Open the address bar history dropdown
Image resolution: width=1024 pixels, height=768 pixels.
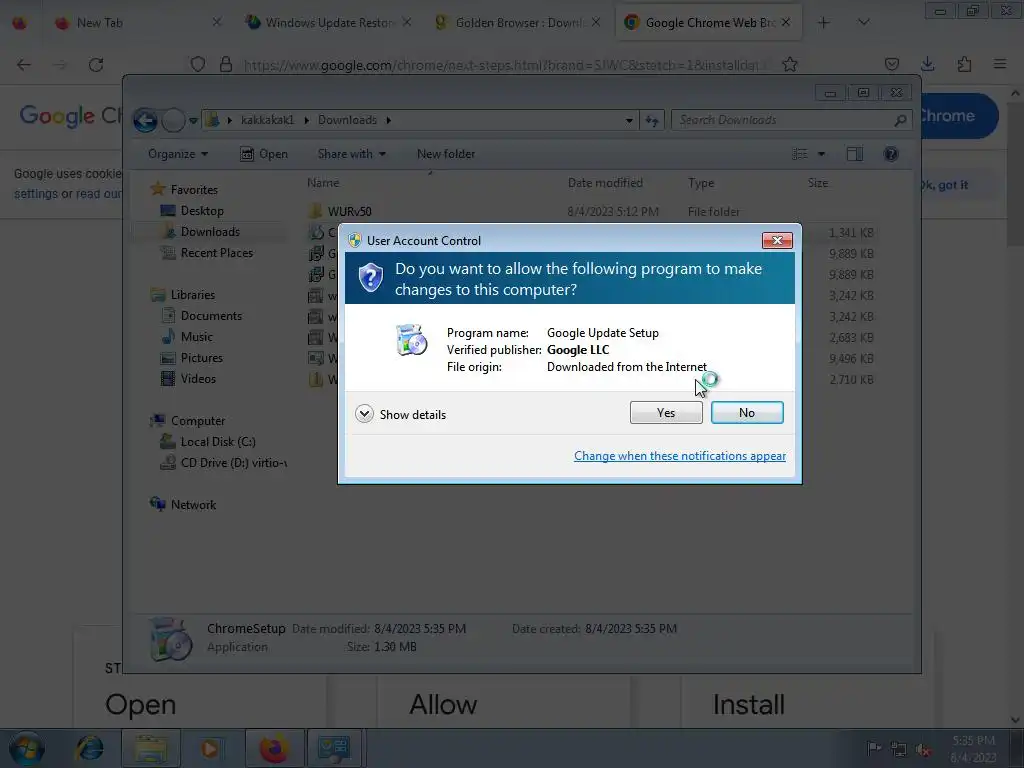point(629,120)
